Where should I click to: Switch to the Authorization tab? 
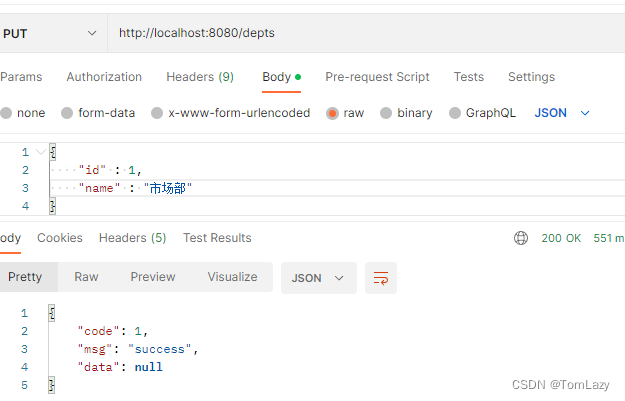tap(104, 77)
